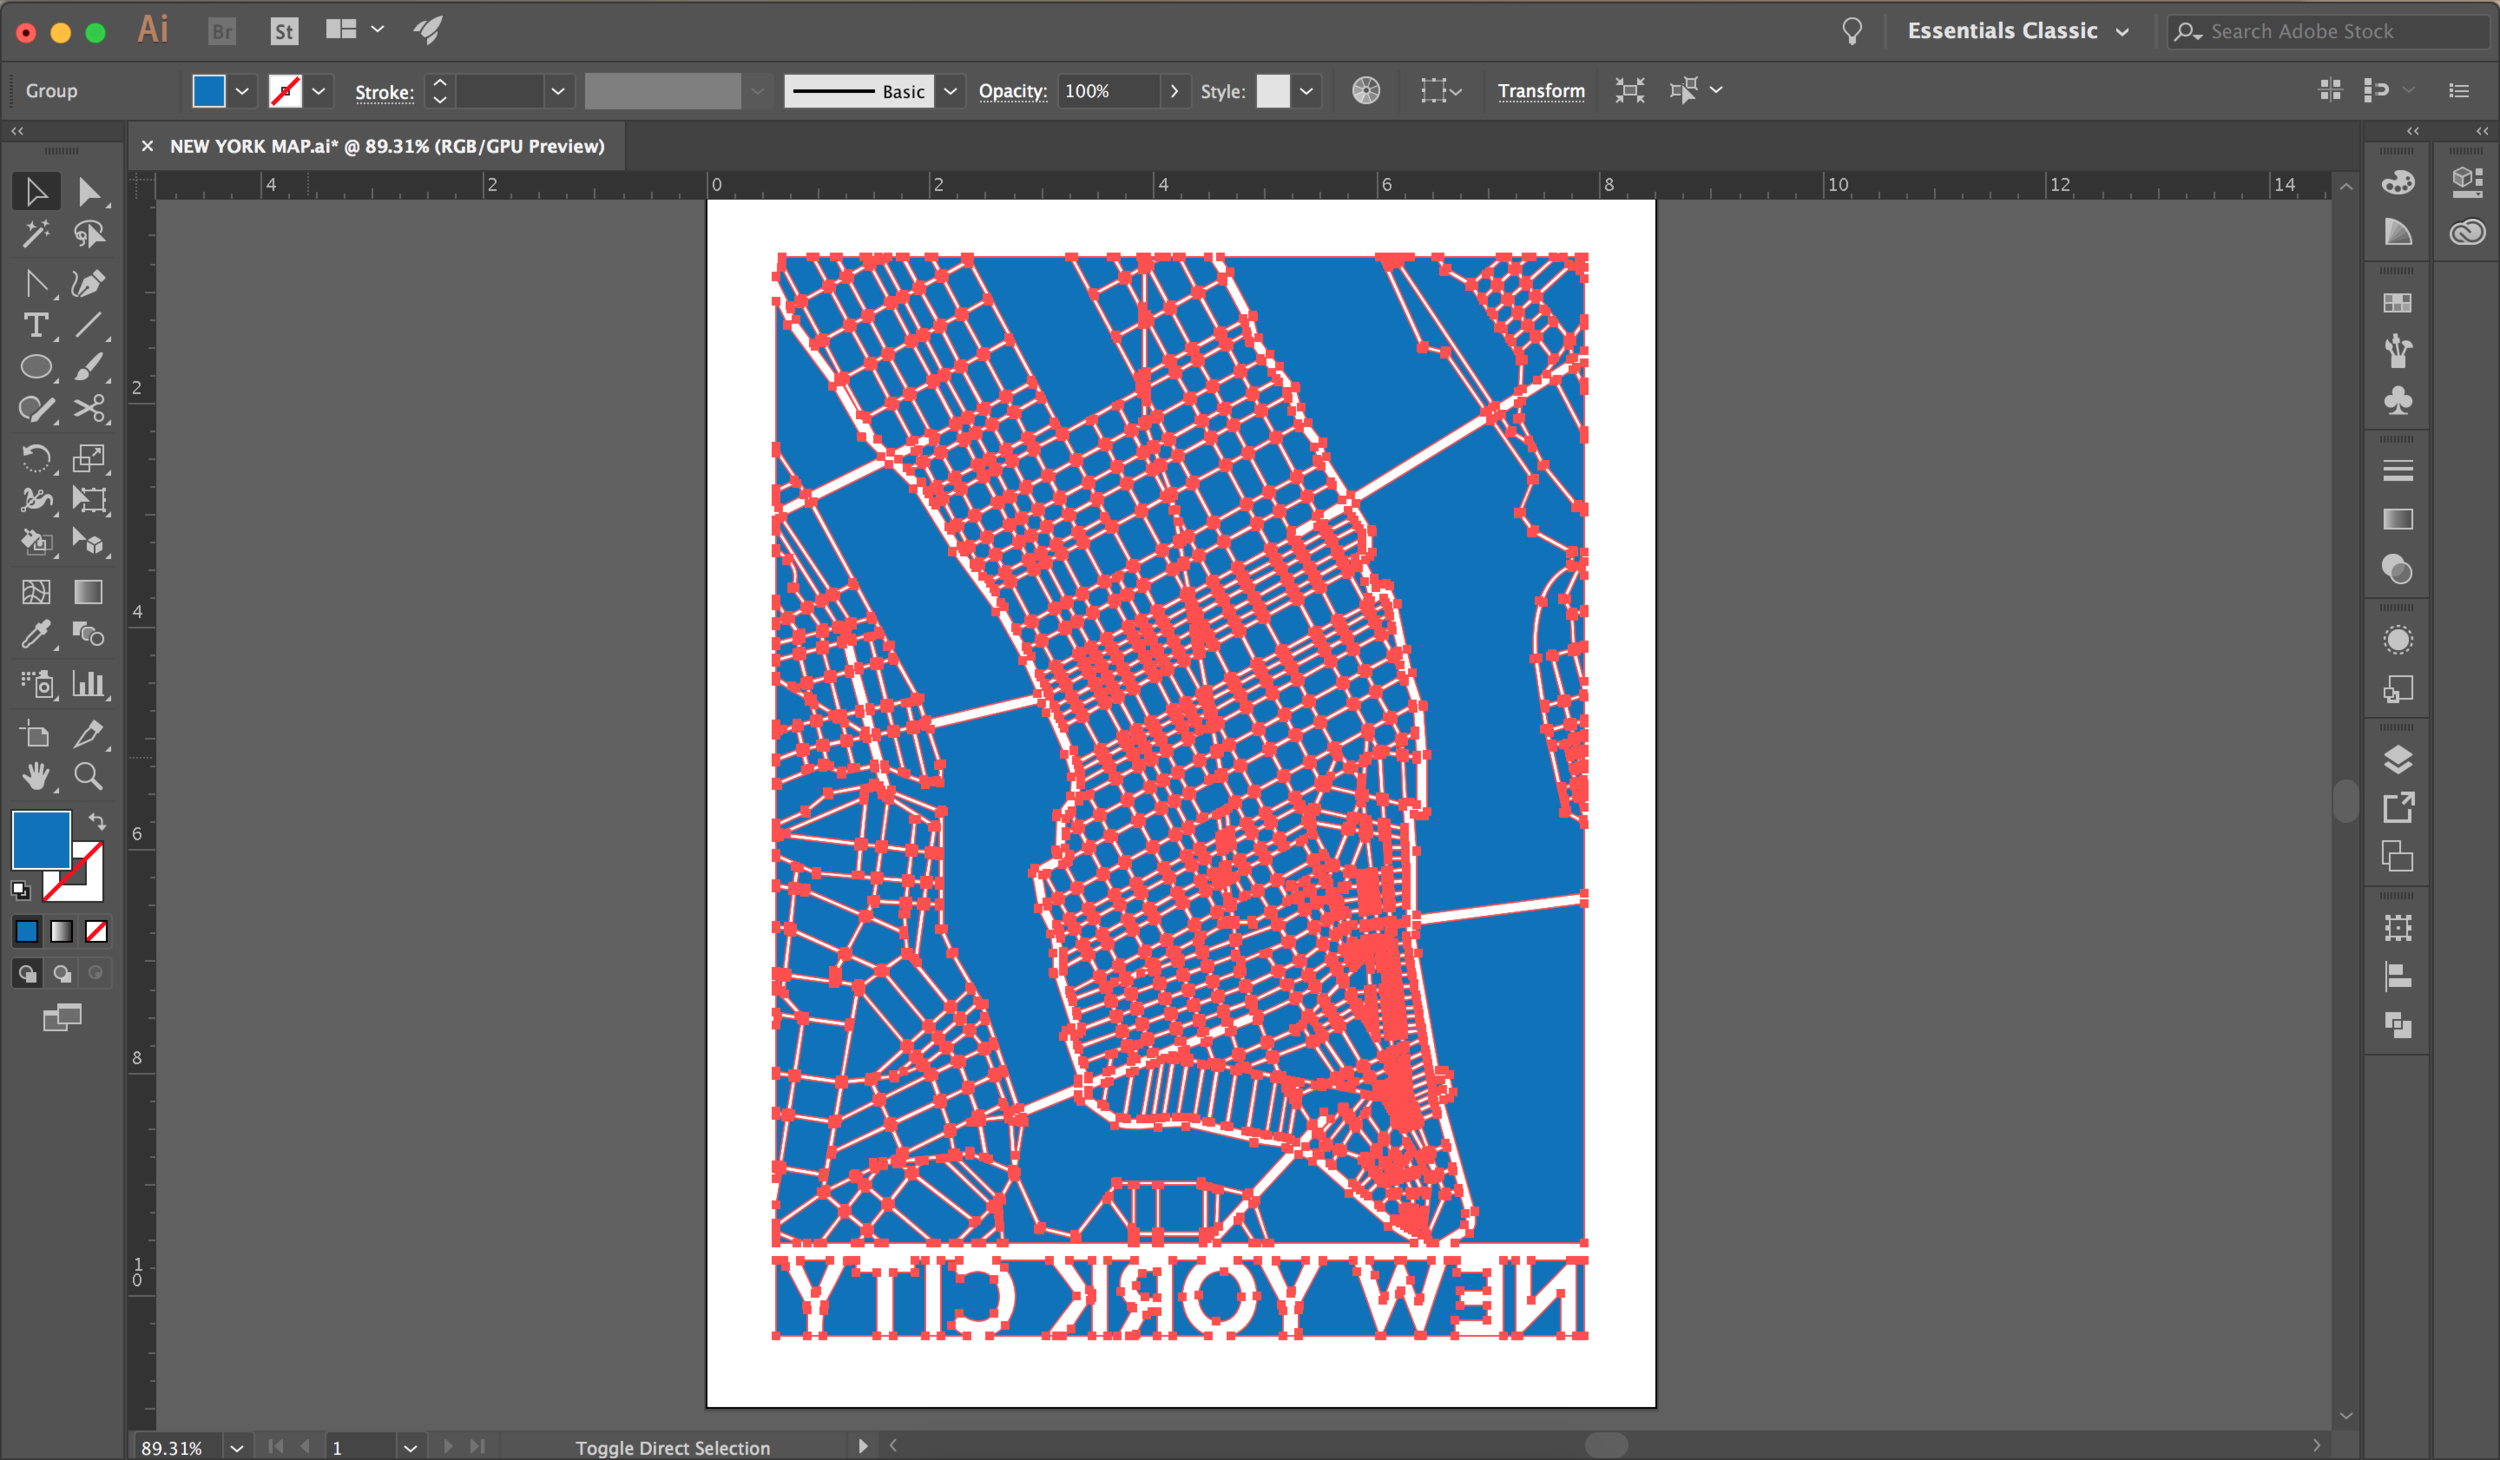Select the Direct Selection tool

coord(88,191)
